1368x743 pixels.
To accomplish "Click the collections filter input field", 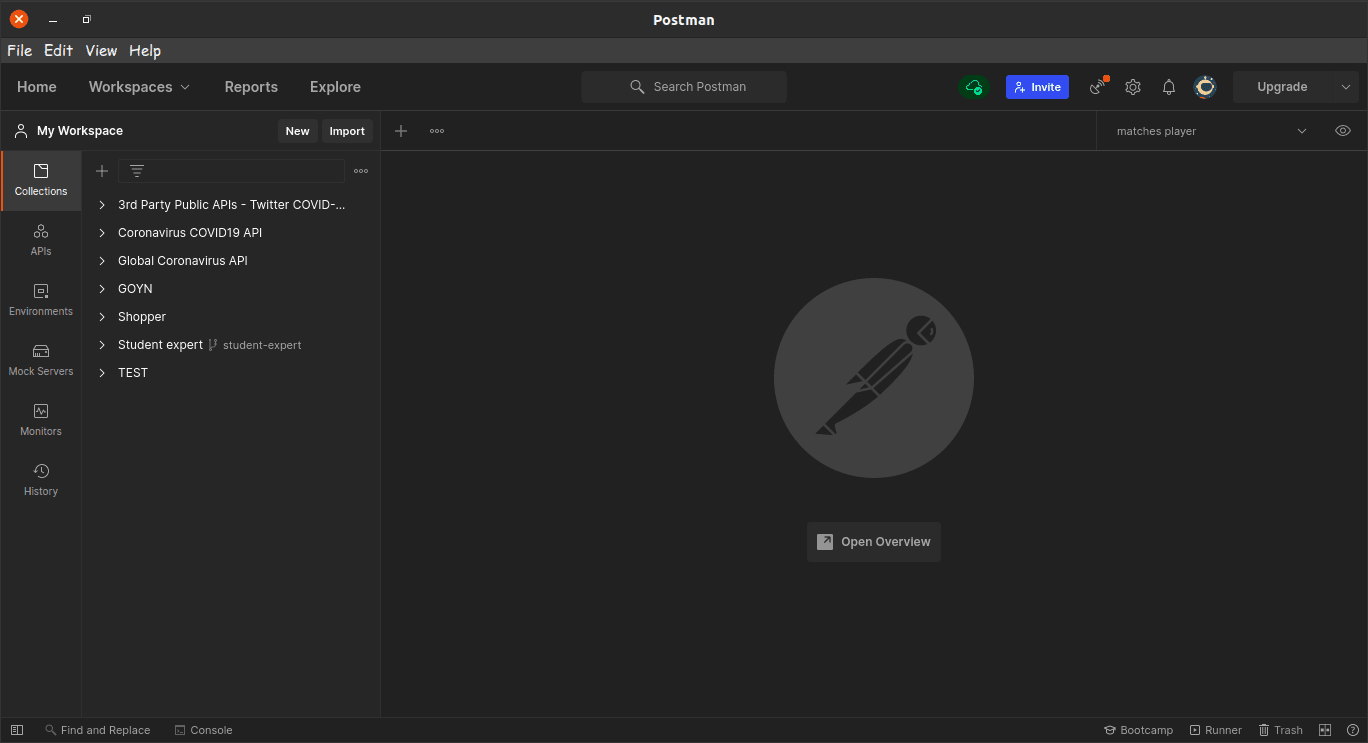I will (x=232, y=171).
